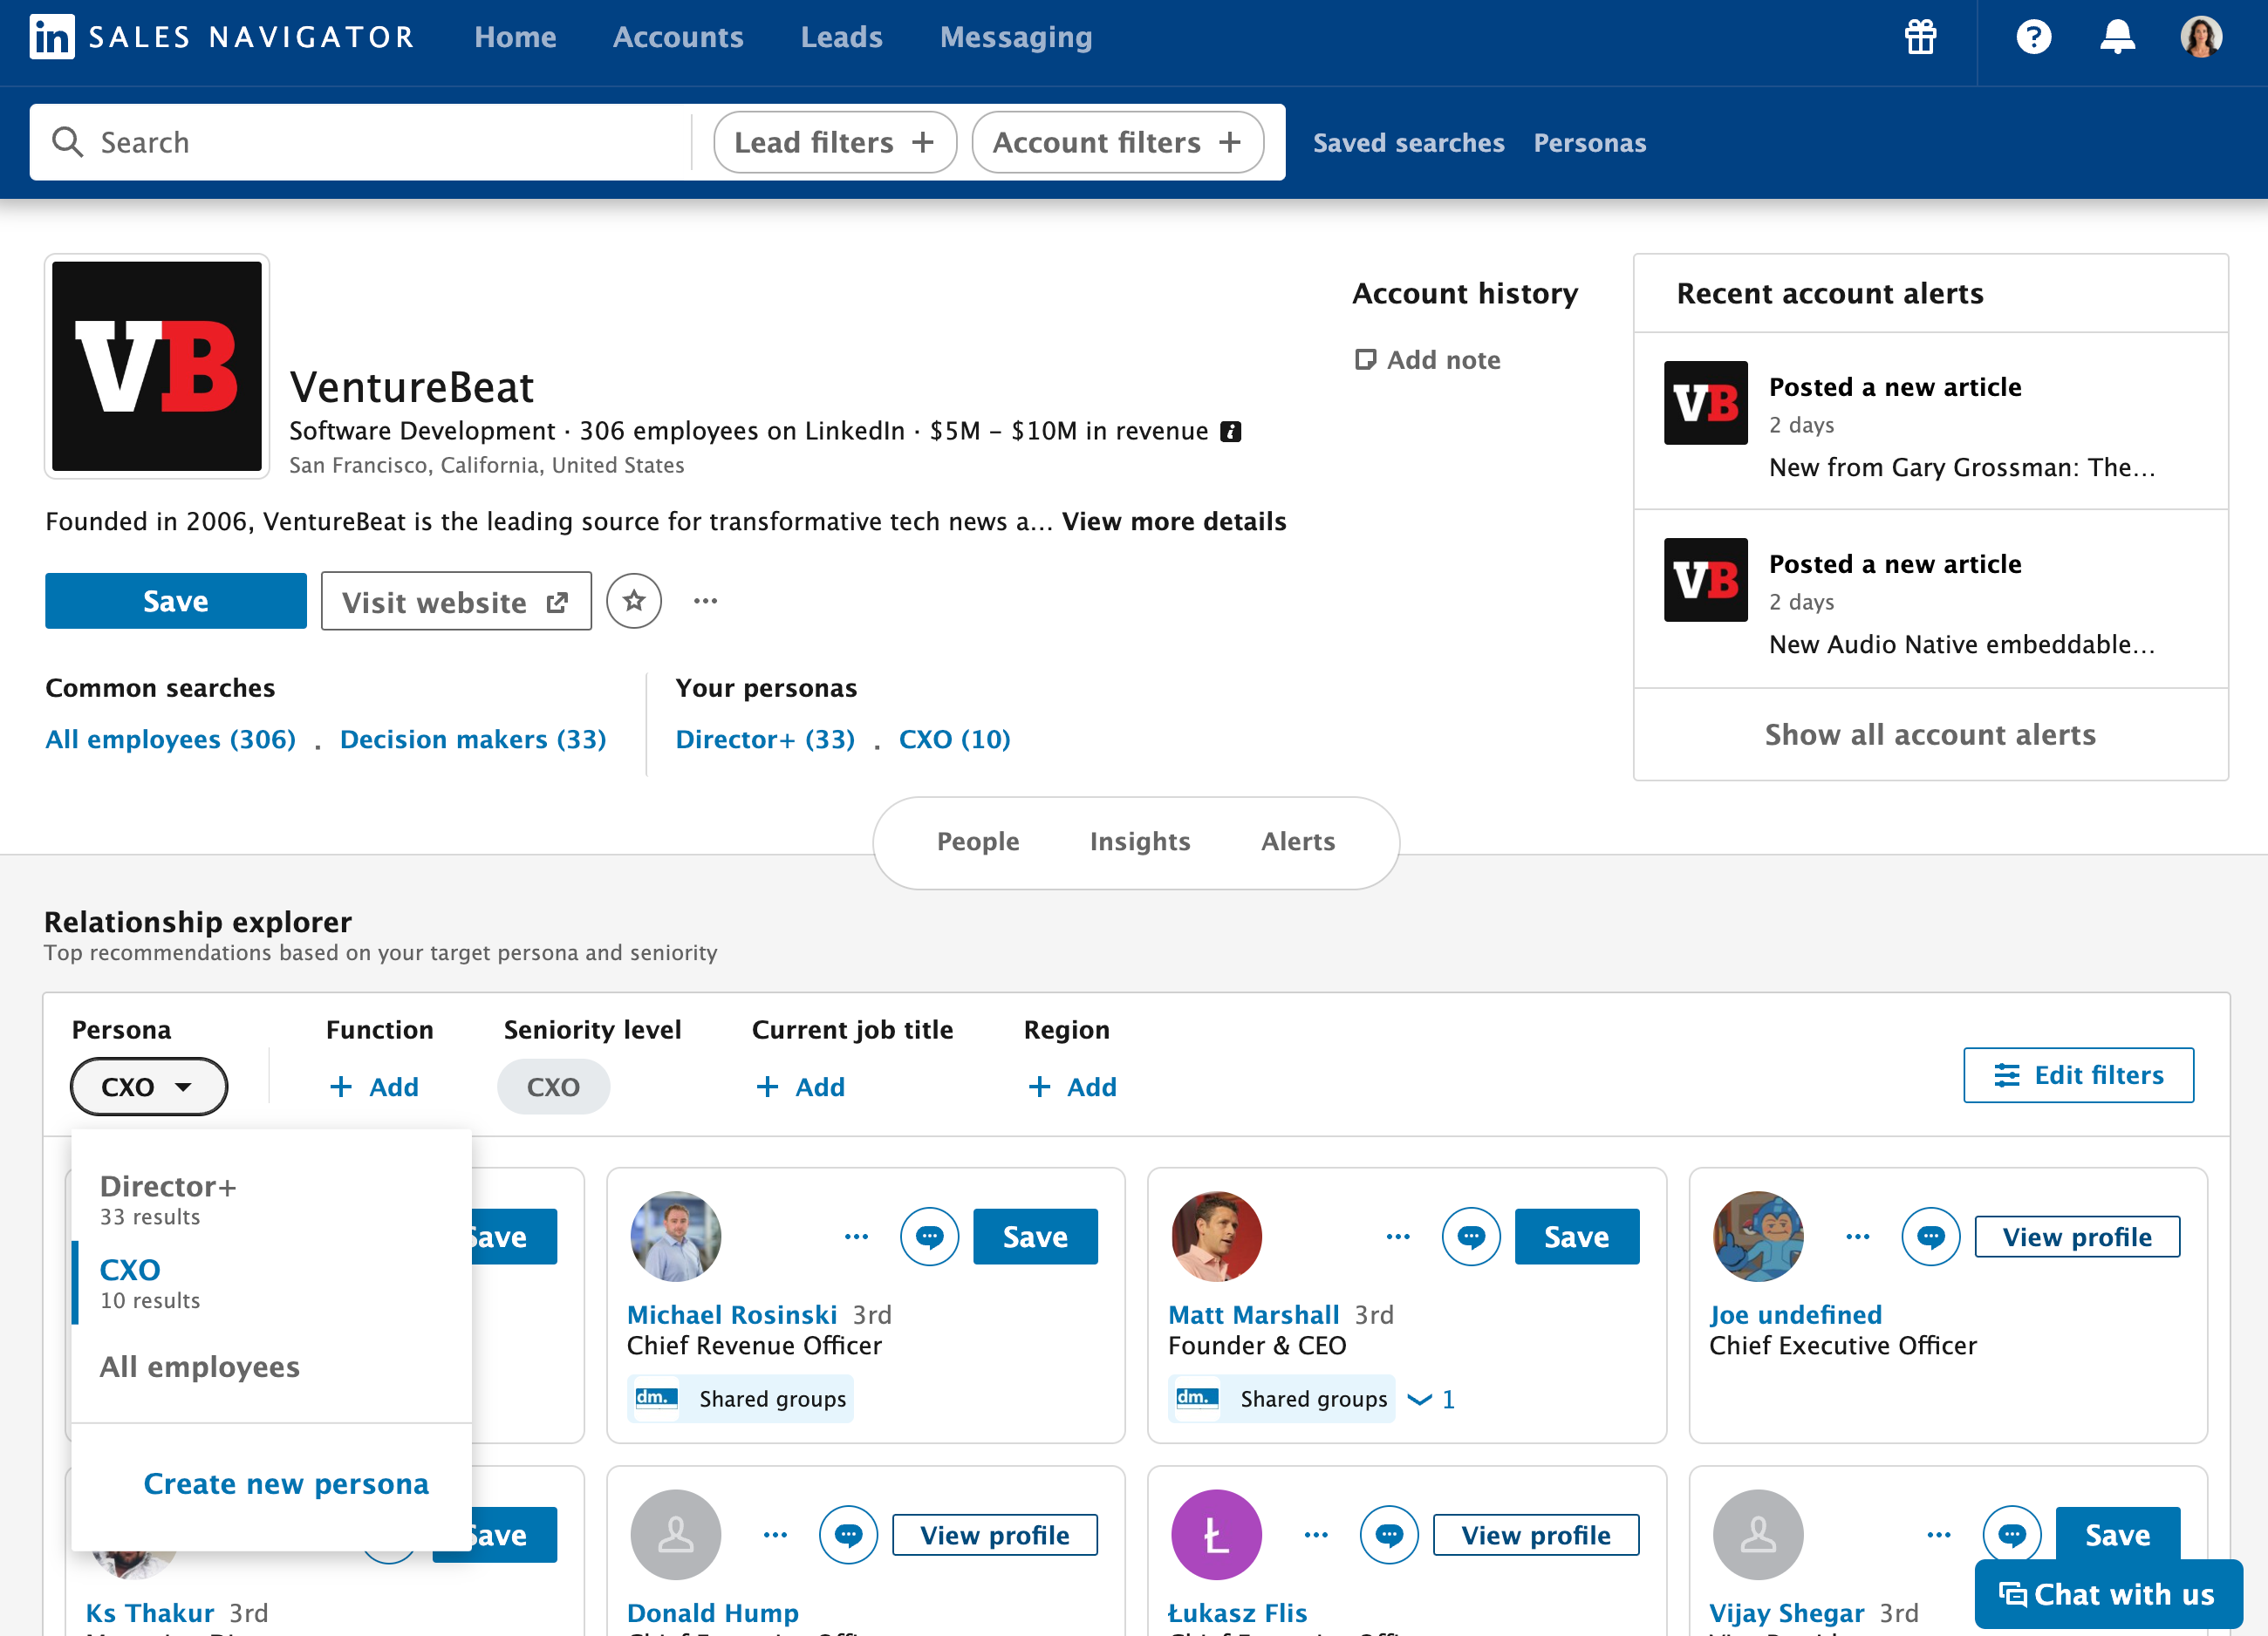Click View more details

pos(1174,522)
